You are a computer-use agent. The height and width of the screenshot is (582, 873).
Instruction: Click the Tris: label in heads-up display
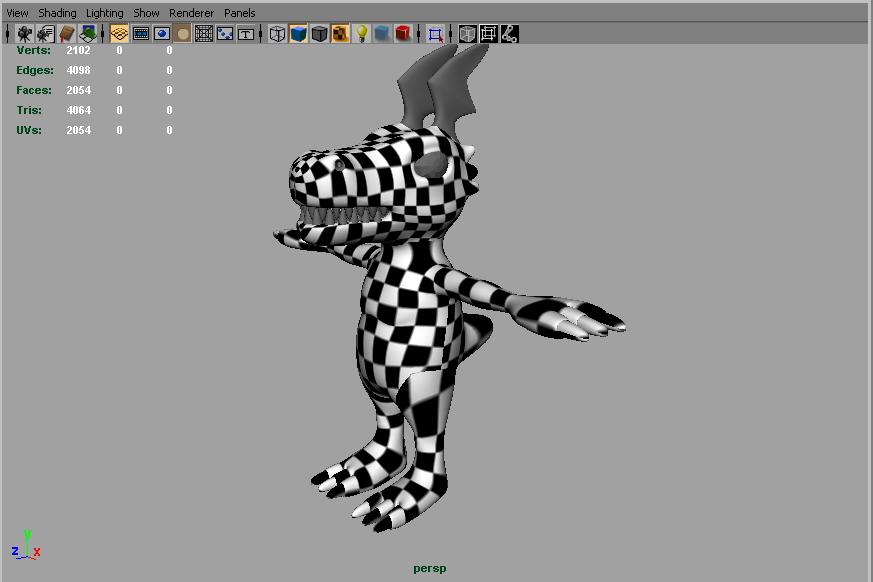29,110
